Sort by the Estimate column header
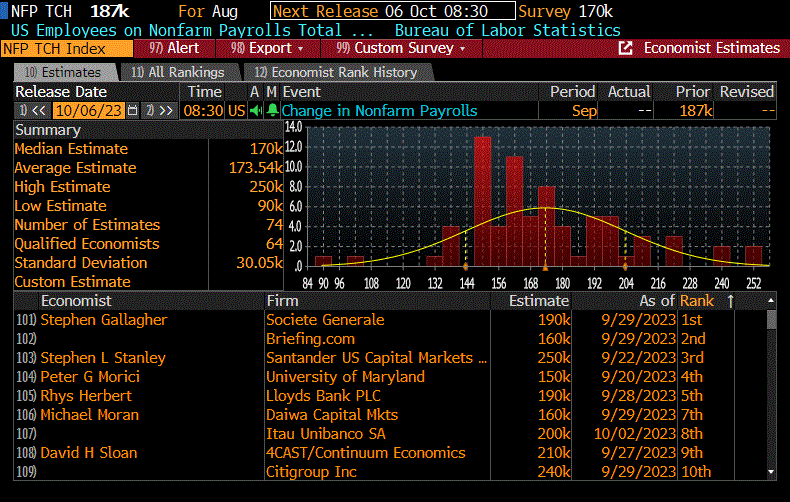Image resolution: width=790 pixels, height=502 pixels. click(539, 301)
